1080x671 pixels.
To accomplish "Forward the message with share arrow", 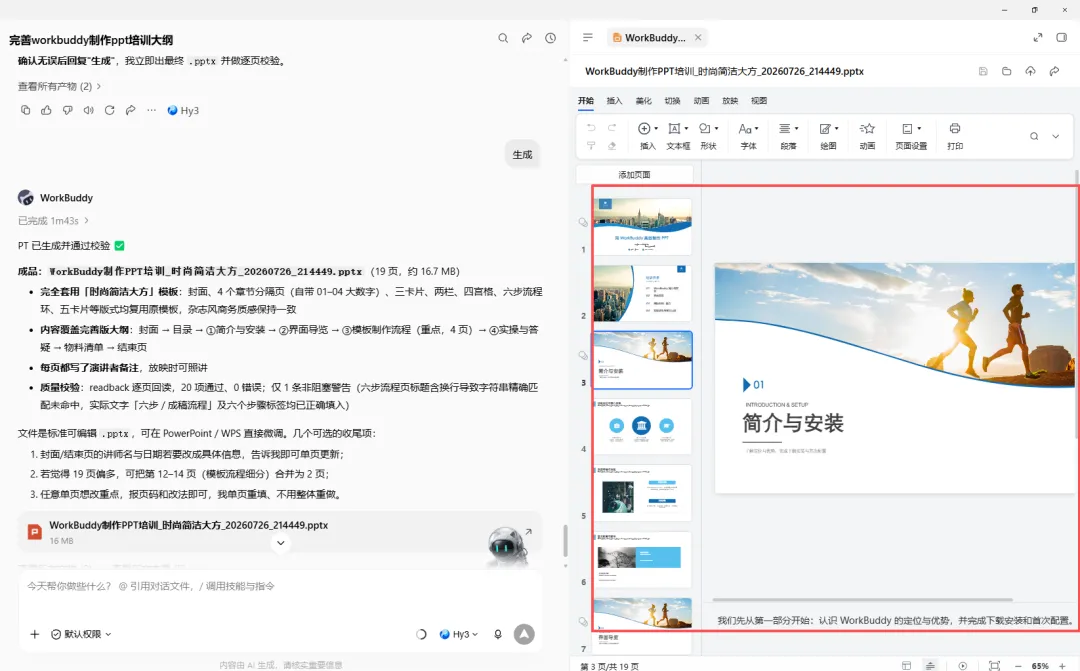I will 130,110.
